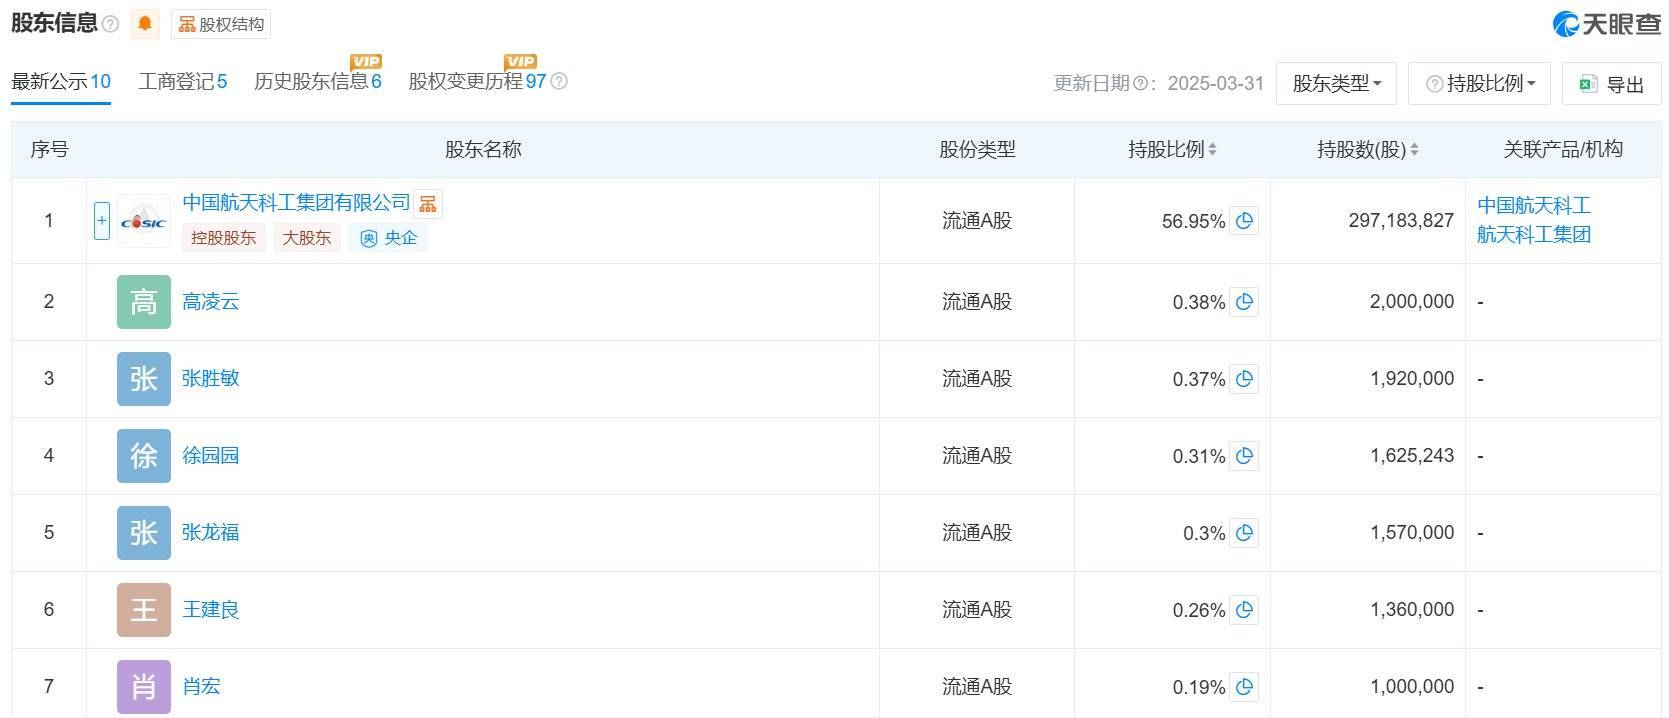Viewport: 1669px width, 718px height.
Task: Open shareholder link 高凌云
Action: pyautogui.click(x=210, y=302)
